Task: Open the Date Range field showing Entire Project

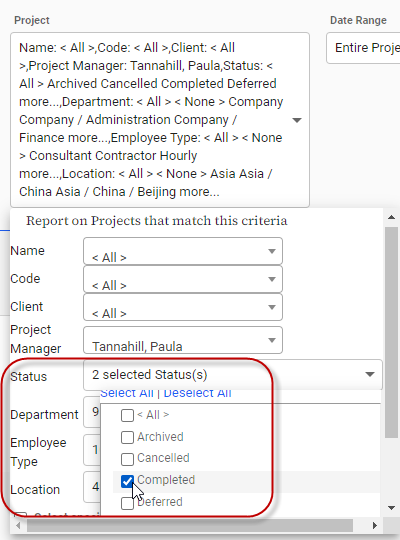Action: coord(363,48)
